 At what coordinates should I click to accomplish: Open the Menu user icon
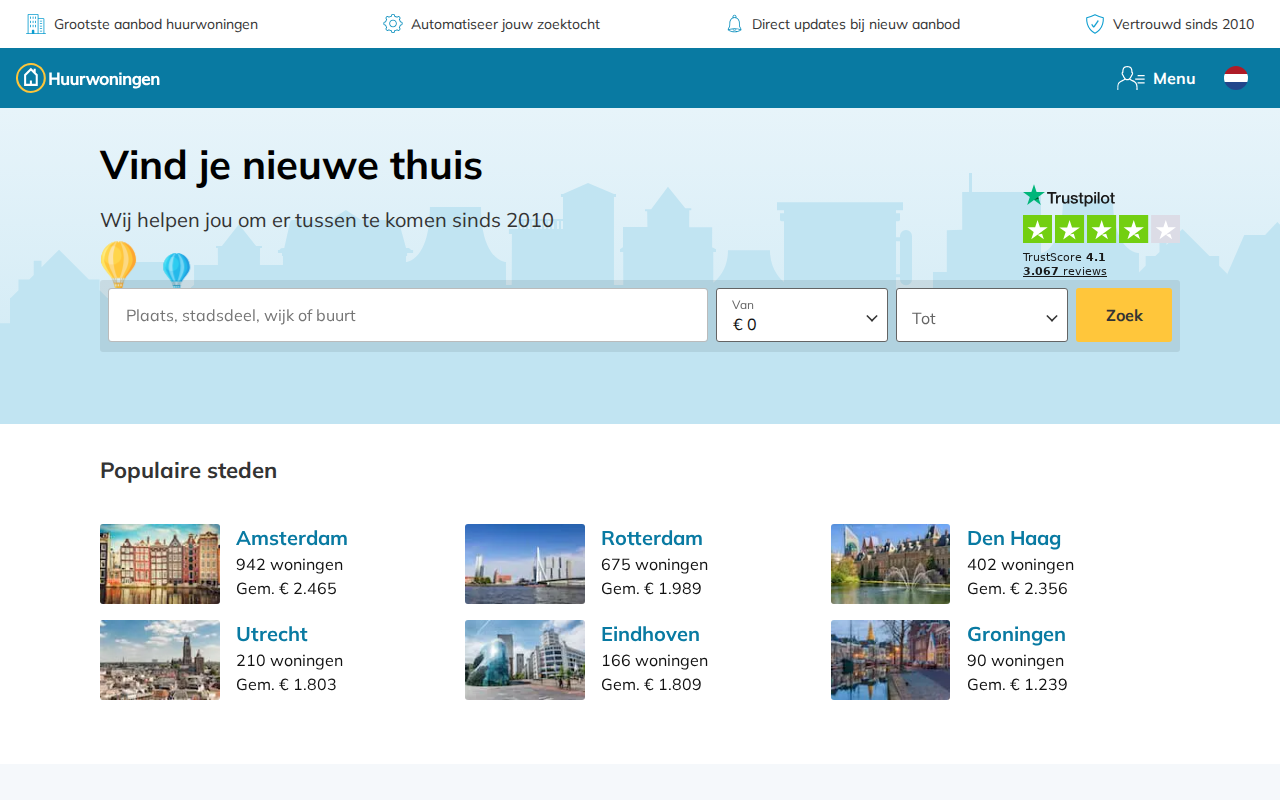click(x=1131, y=78)
